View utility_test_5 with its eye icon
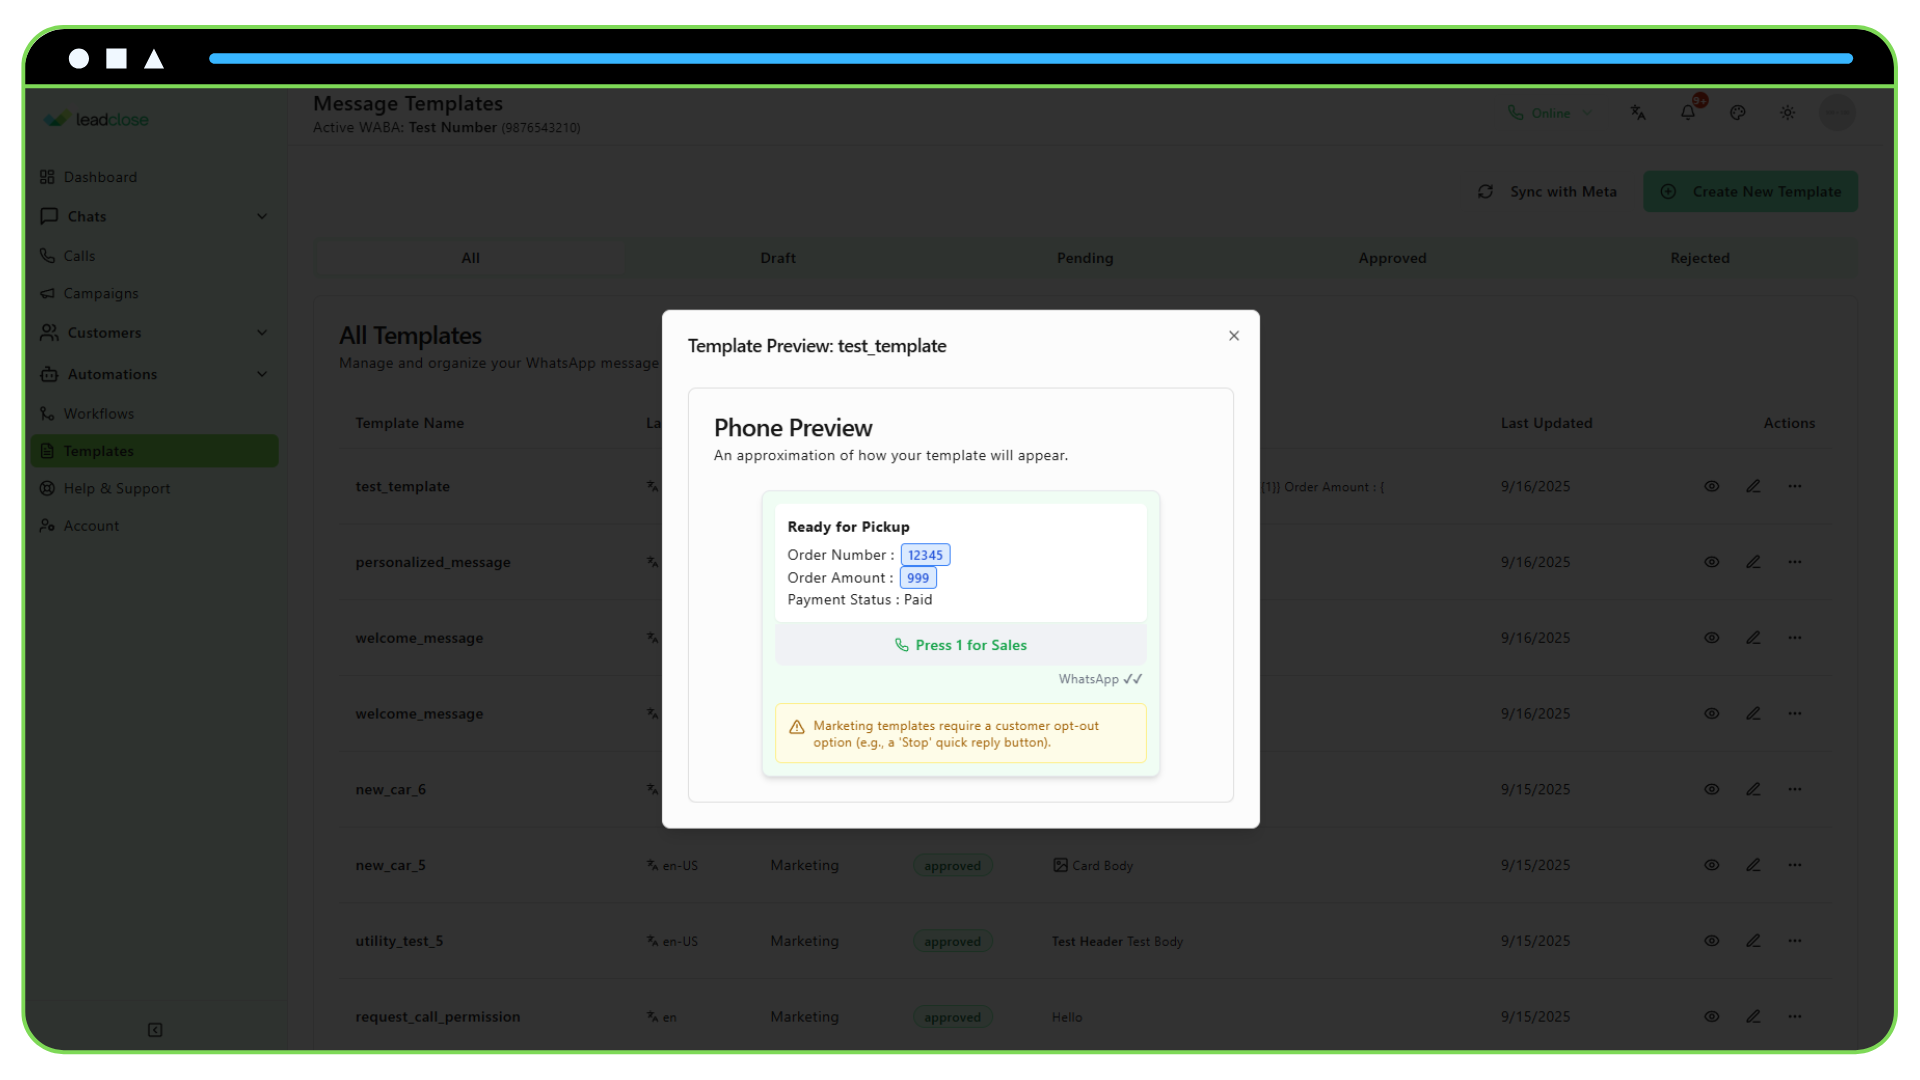 [1711, 940]
